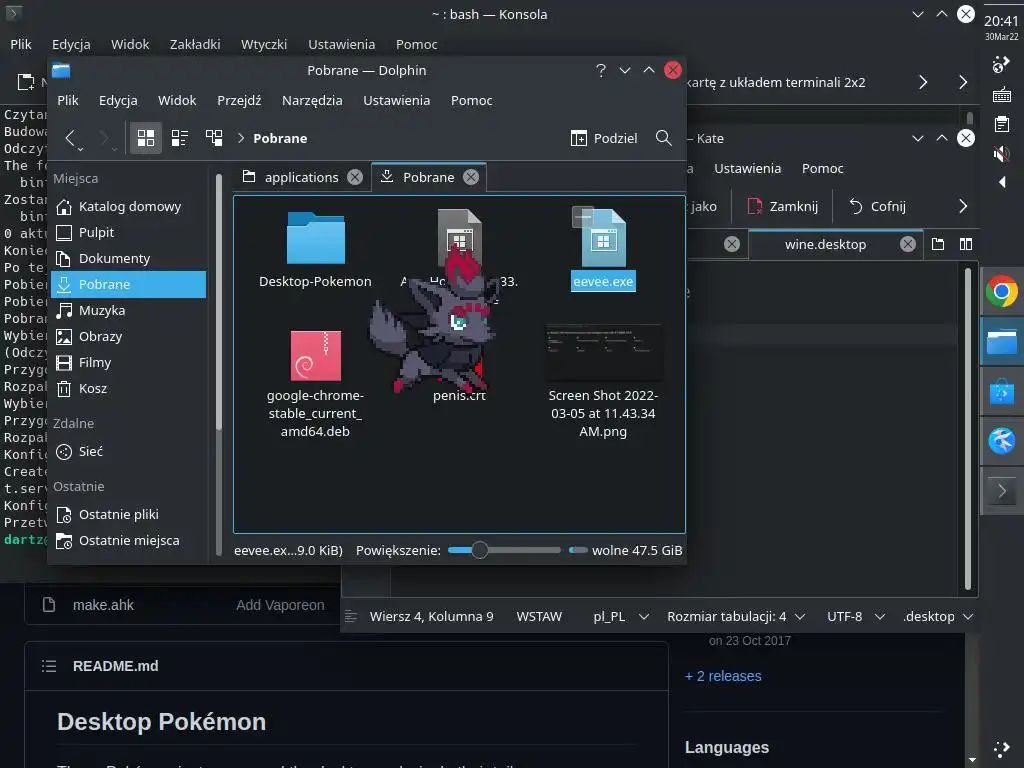Image resolution: width=1024 pixels, height=768 pixels.
Task: Click Konsola new tab toolbar icon
Action: [x=25, y=82]
